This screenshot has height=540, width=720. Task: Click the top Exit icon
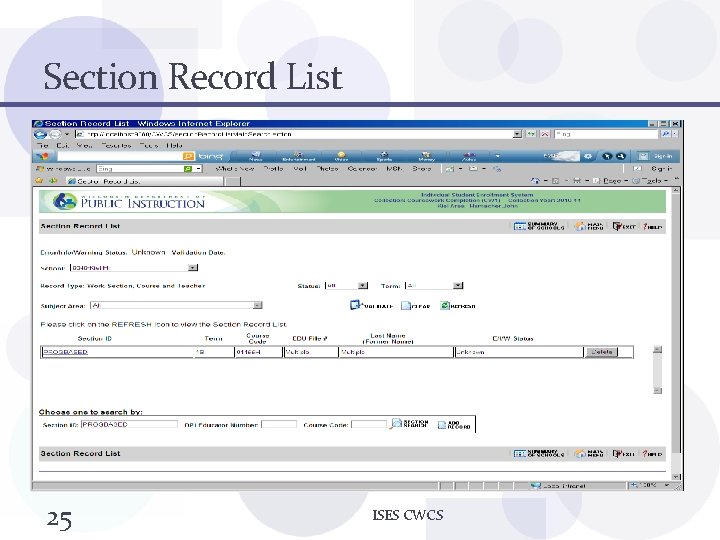[624, 226]
